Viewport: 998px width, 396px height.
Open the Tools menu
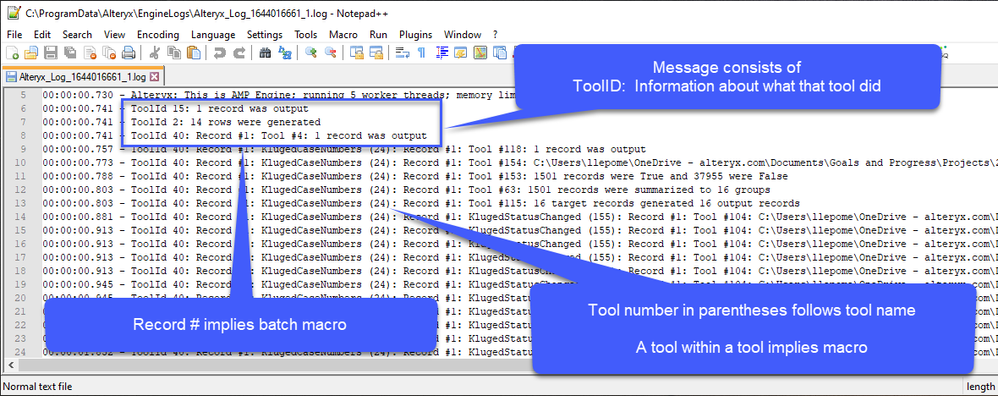(306, 34)
